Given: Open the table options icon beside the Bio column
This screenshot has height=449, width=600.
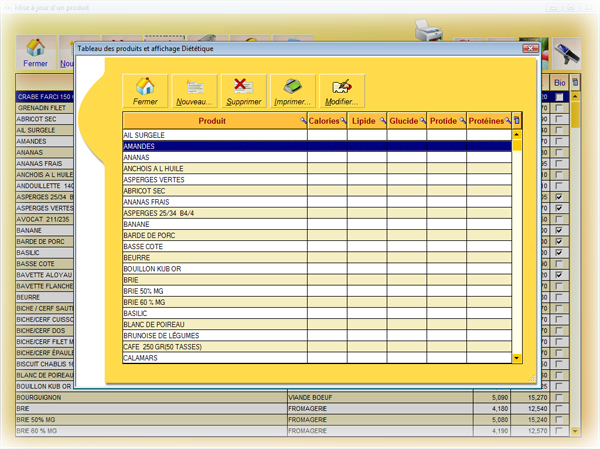Looking at the screenshot, I should [x=575, y=82].
